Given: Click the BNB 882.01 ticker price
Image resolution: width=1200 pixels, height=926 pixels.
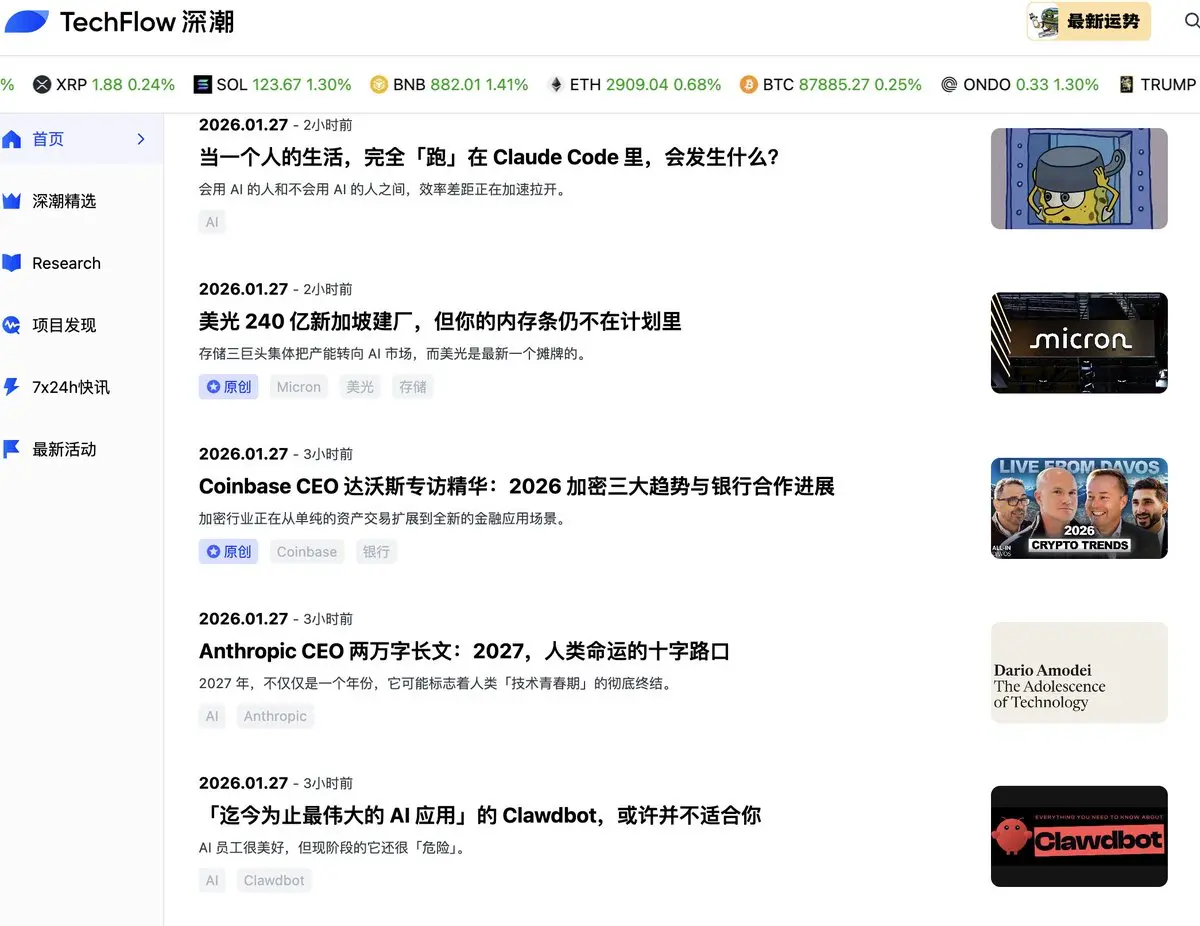Looking at the screenshot, I should click(x=455, y=85).
